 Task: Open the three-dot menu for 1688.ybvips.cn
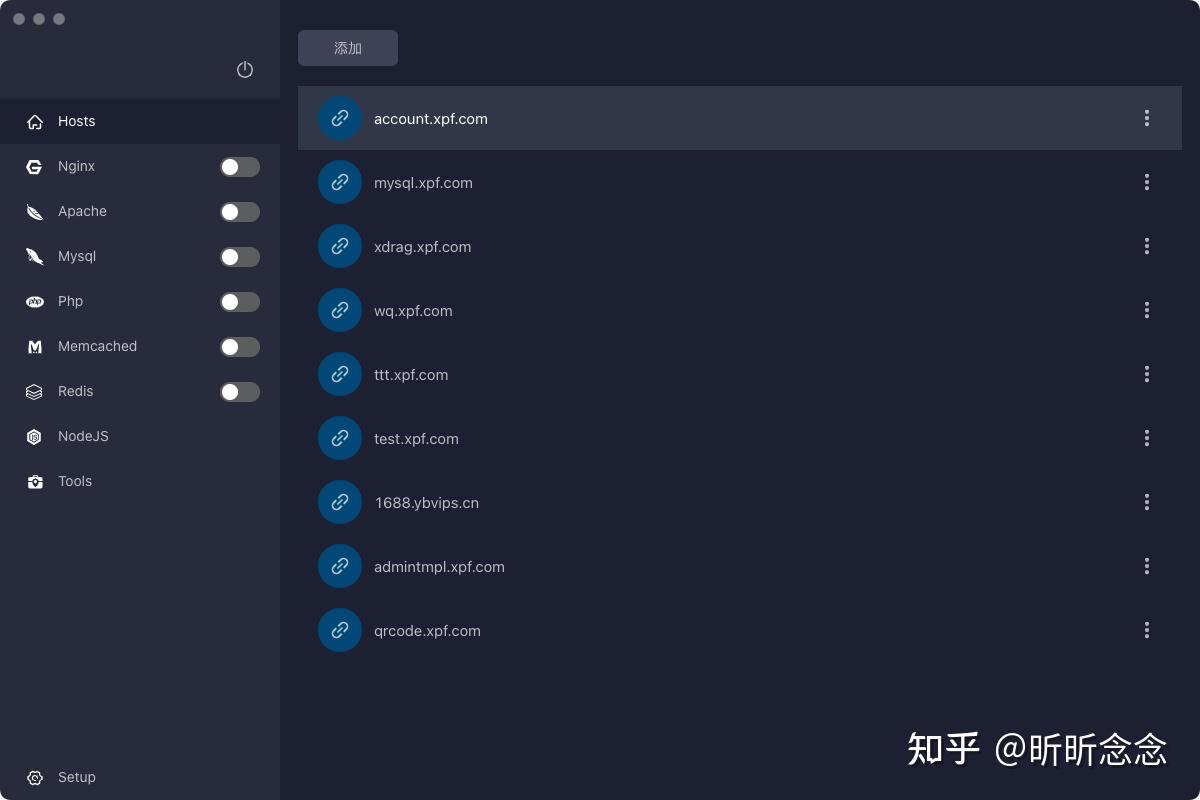click(x=1147, y=502)
